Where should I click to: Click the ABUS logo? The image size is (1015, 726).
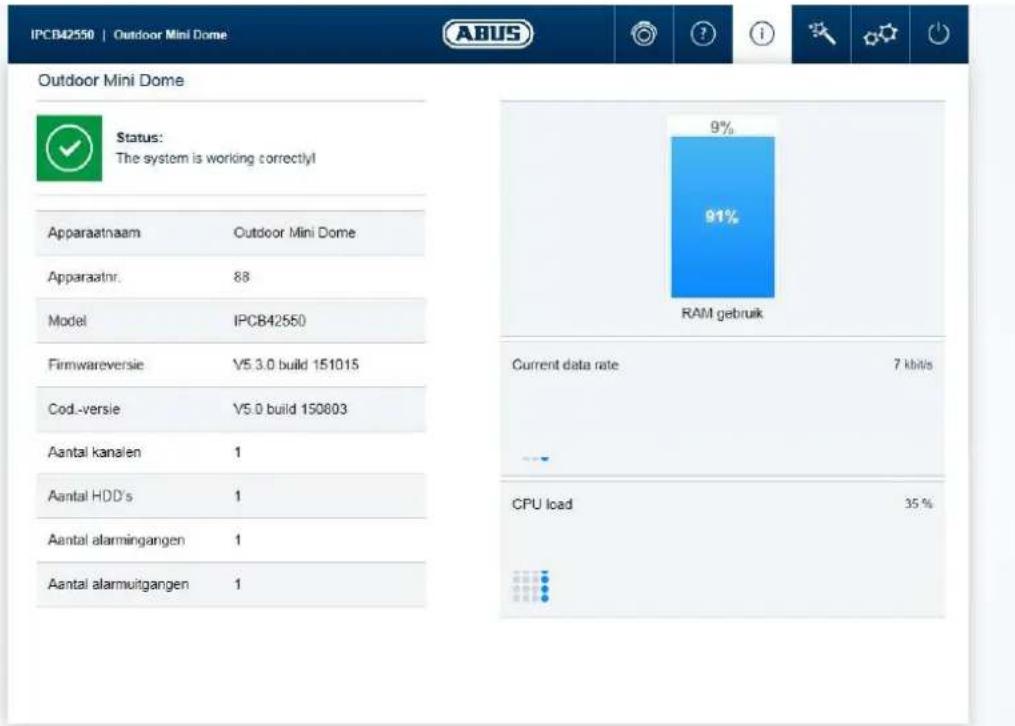pos(488,34)
